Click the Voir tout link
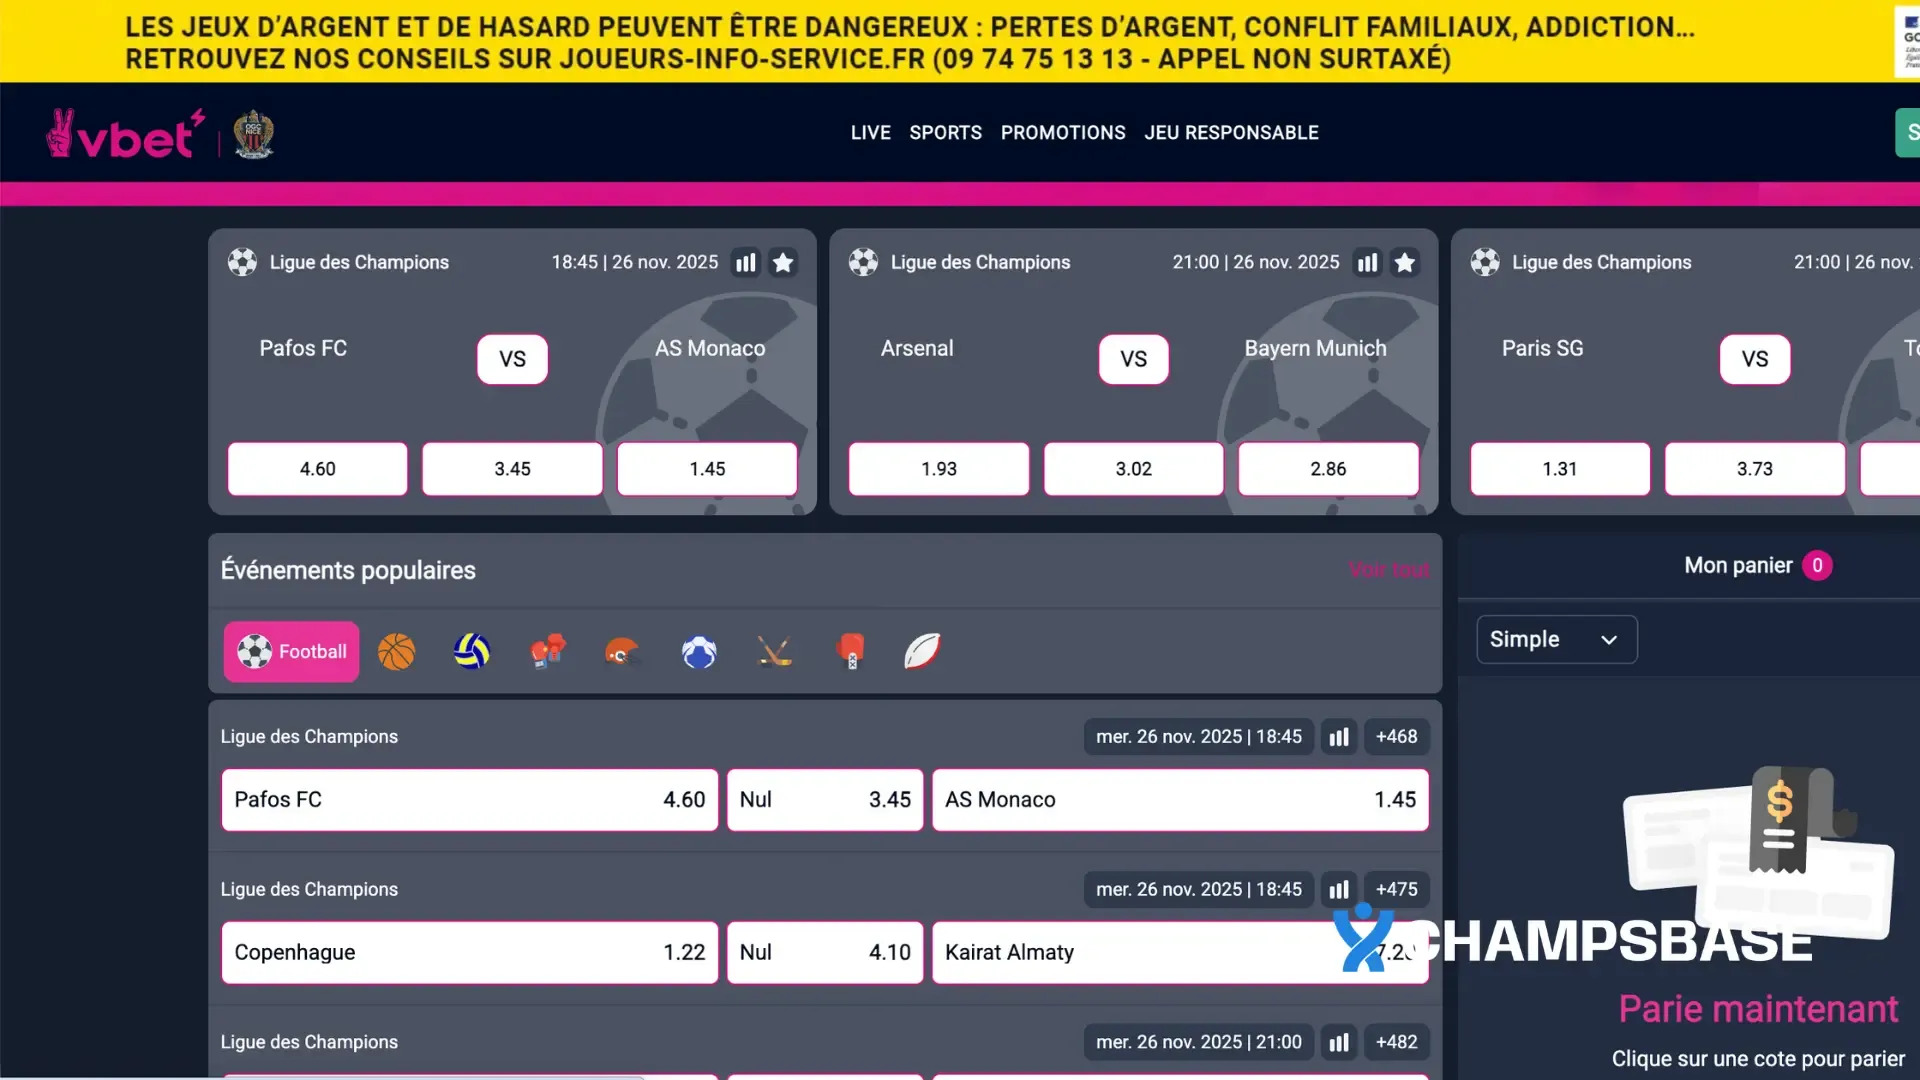The width and height of the screenshot is (1920, 1080). 1389,569
